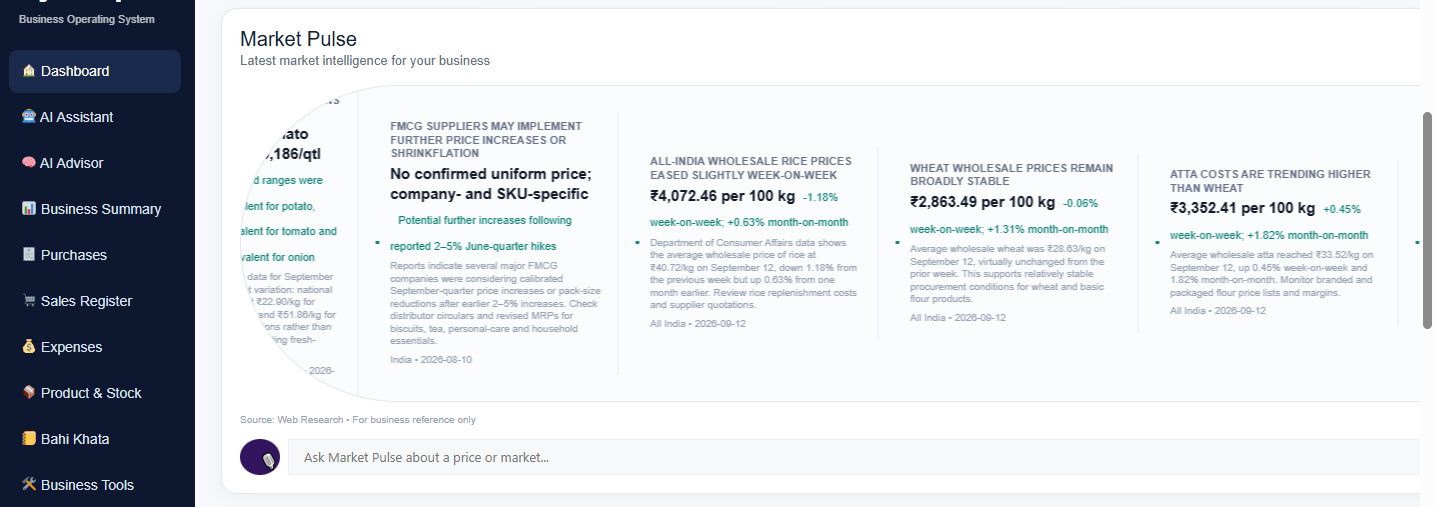
Task: Click the Expenses money bag icon
Action: coord(29,347)
